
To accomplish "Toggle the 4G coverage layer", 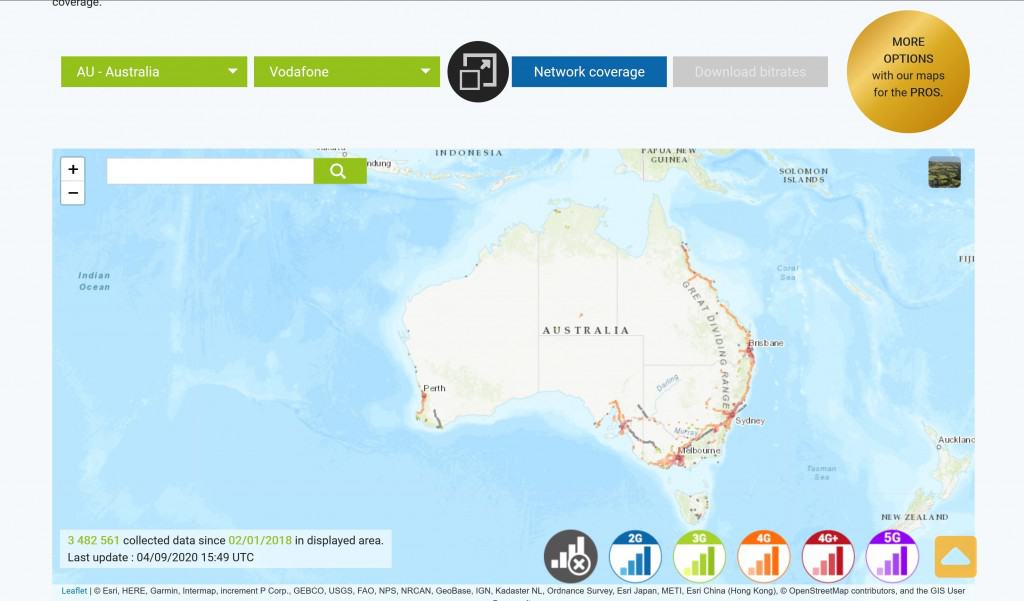I will [x=764, y=557].
